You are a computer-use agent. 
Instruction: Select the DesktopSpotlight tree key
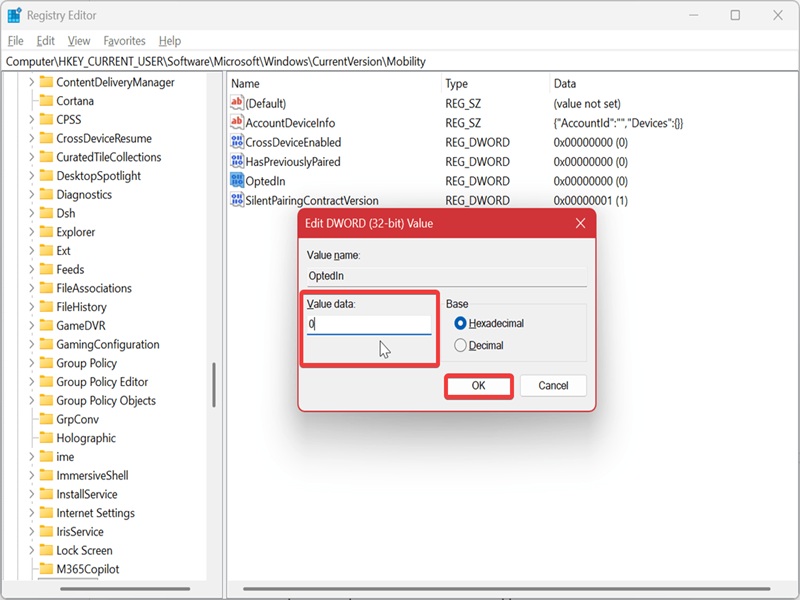click(x=98, y=176)
